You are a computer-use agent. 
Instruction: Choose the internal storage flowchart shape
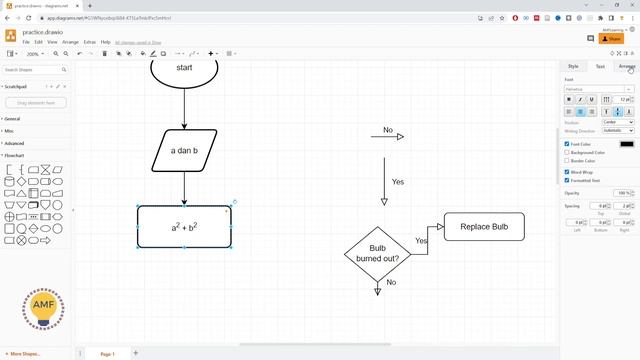[33, 193]
